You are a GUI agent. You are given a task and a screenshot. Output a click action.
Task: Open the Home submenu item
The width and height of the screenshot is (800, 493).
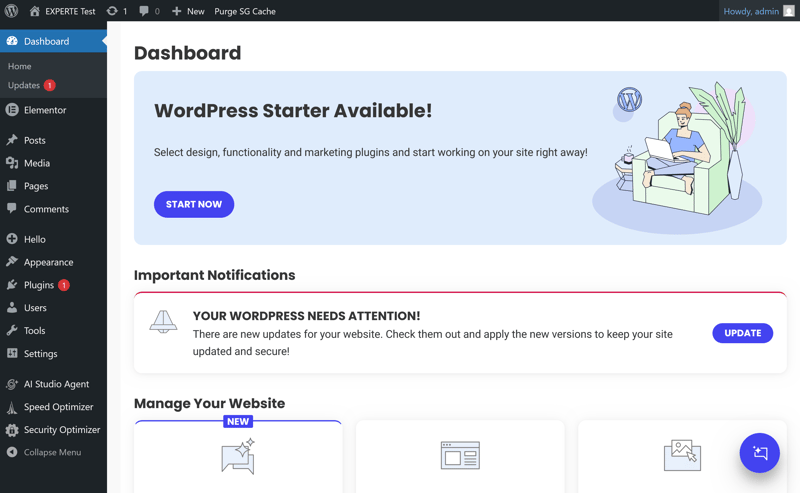point(19,66)
